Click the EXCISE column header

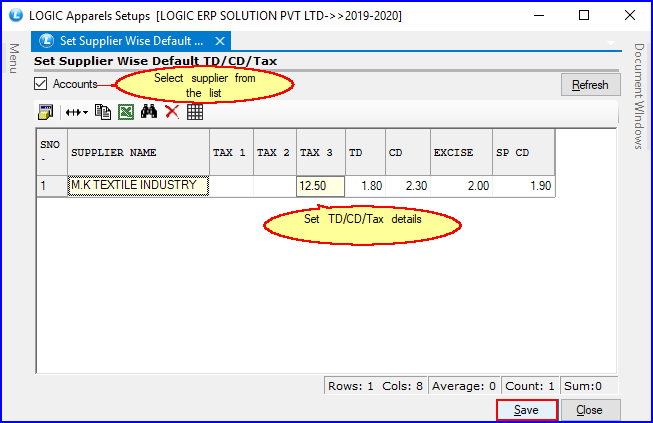click(x=461, y=152)
